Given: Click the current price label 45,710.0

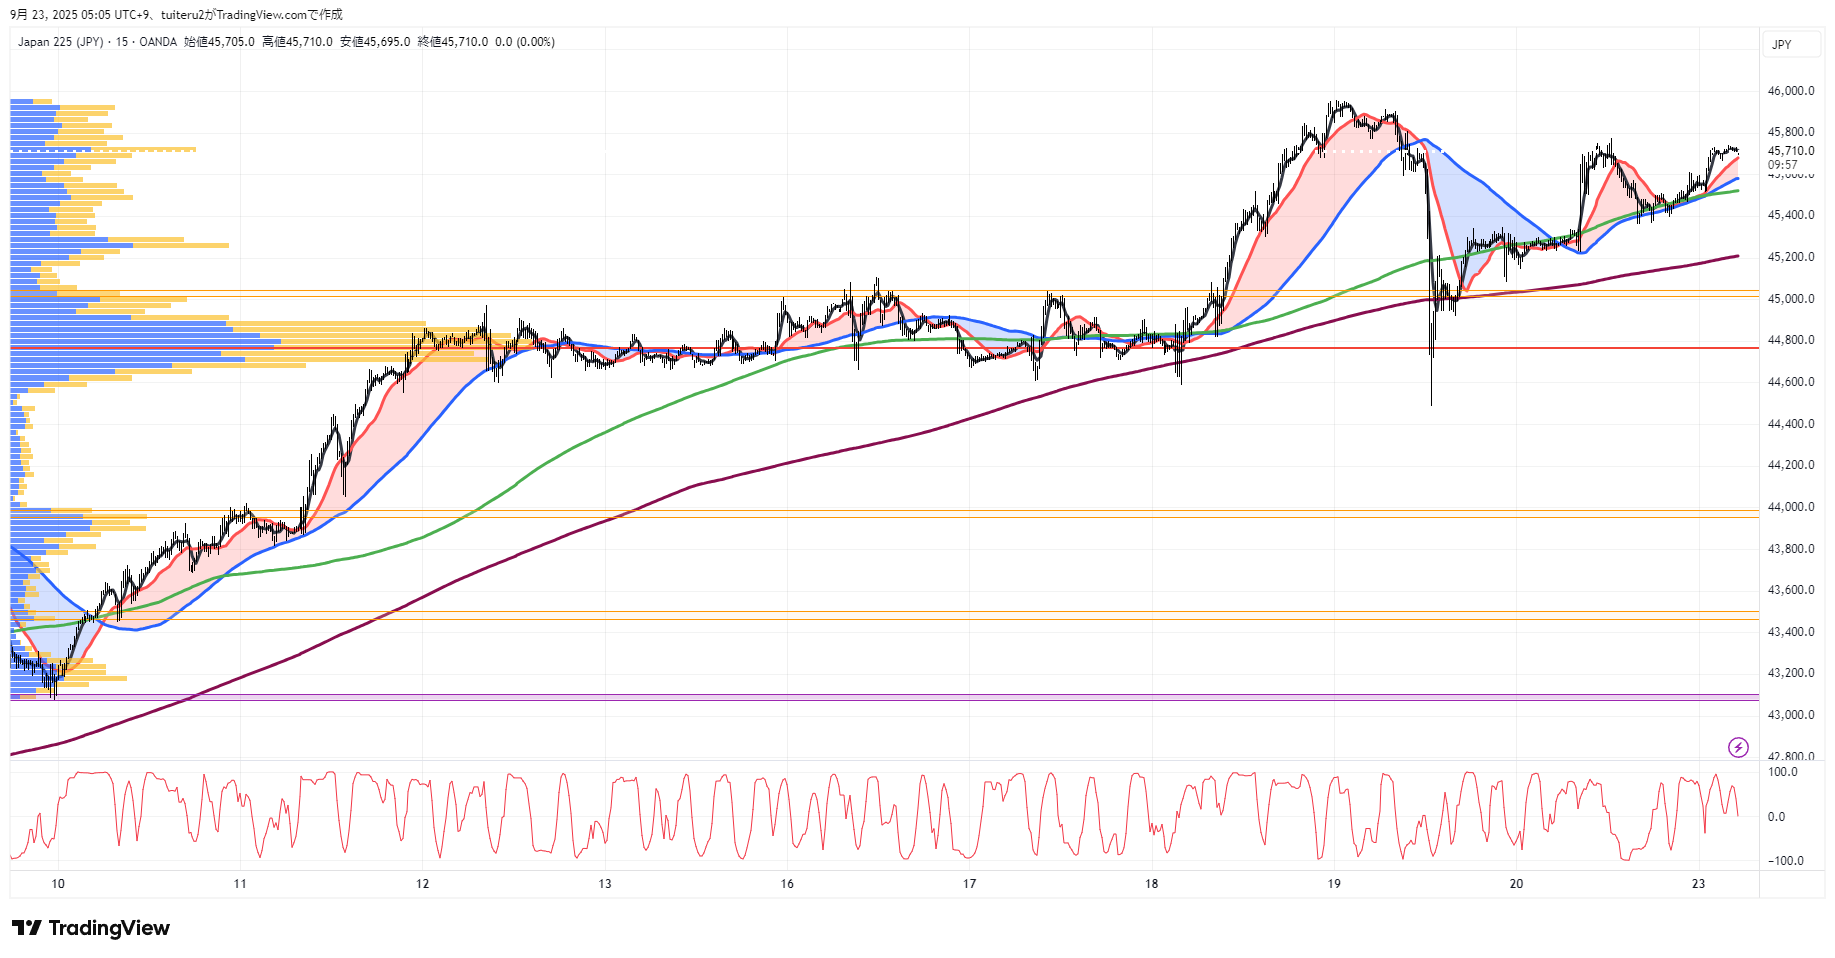Looking at the screenshot, I should [1791, 151].
